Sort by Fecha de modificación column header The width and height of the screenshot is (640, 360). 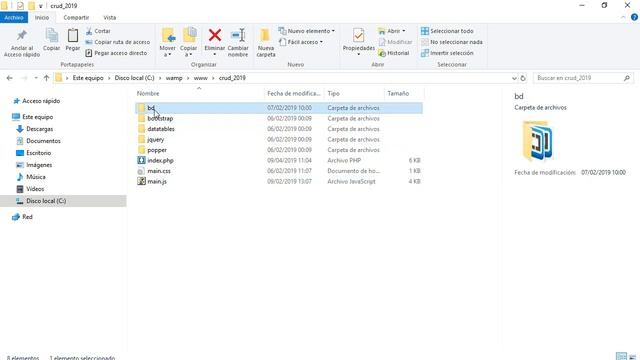[x=294, y=93]
